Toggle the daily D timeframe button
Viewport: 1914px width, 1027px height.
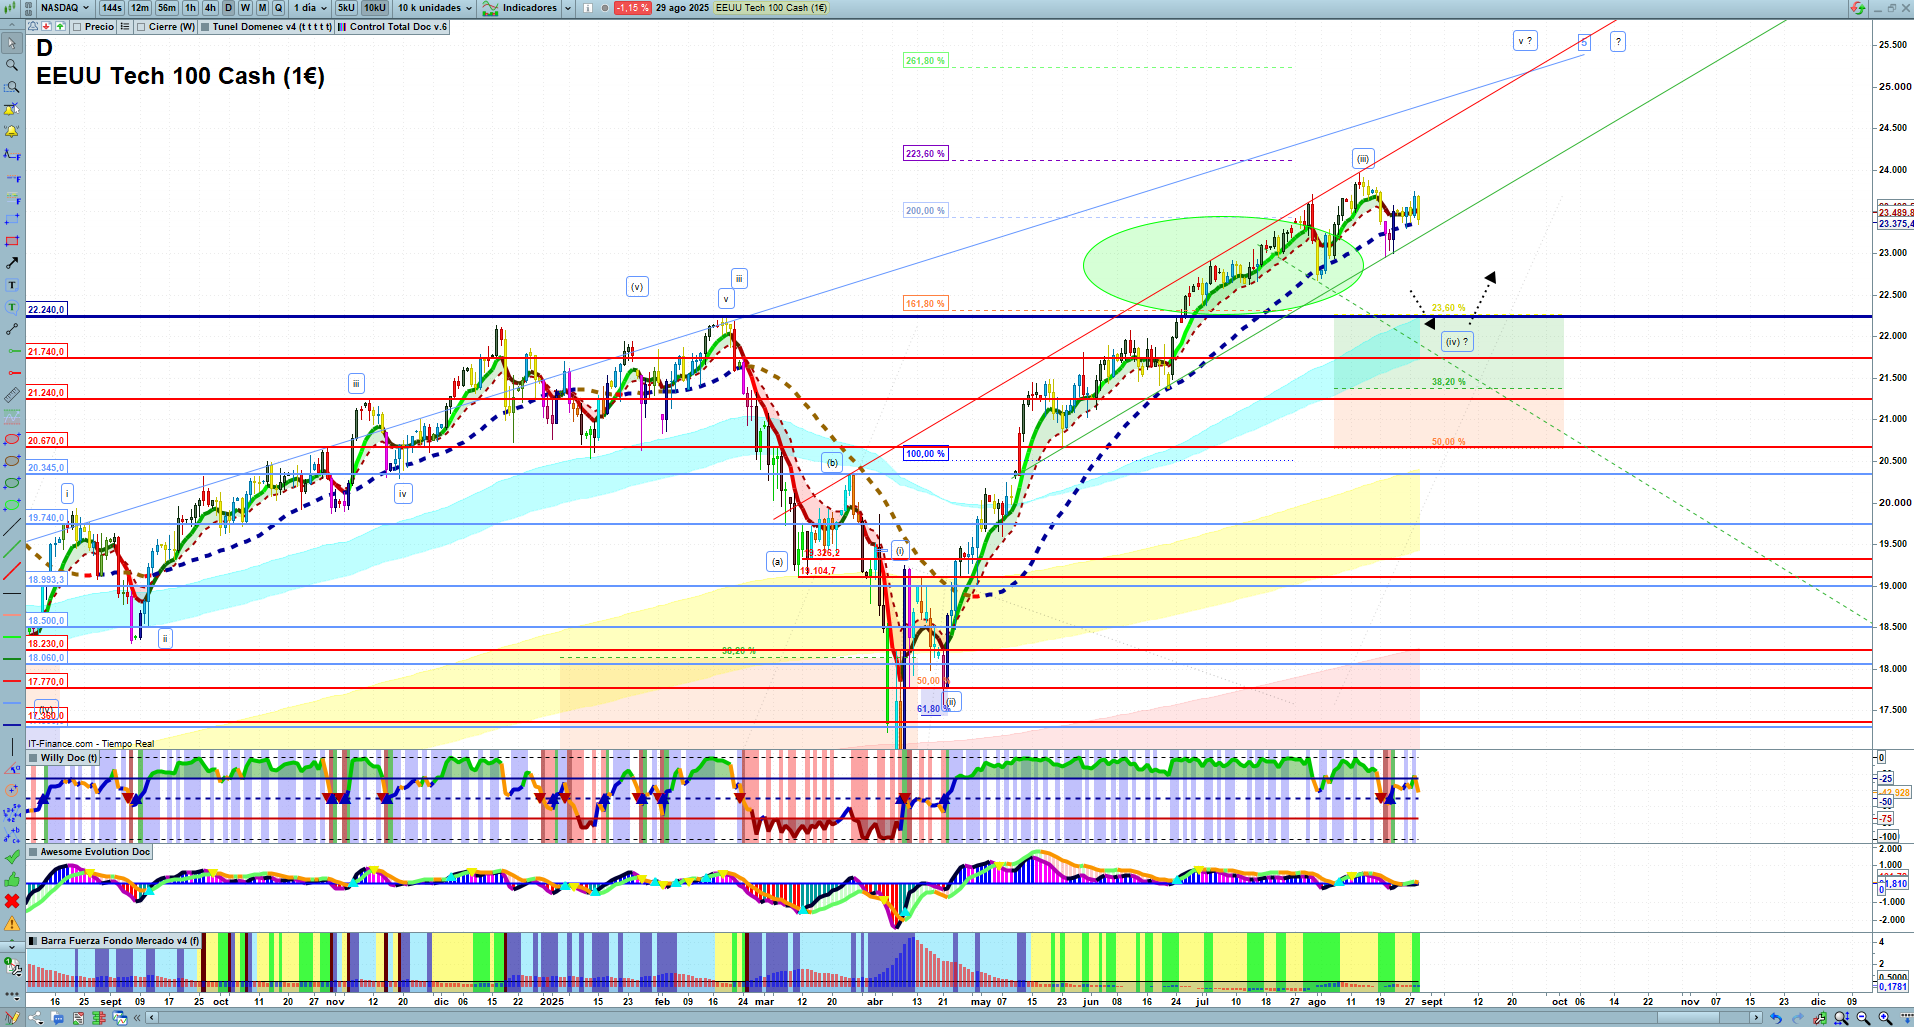coord(228,8)
